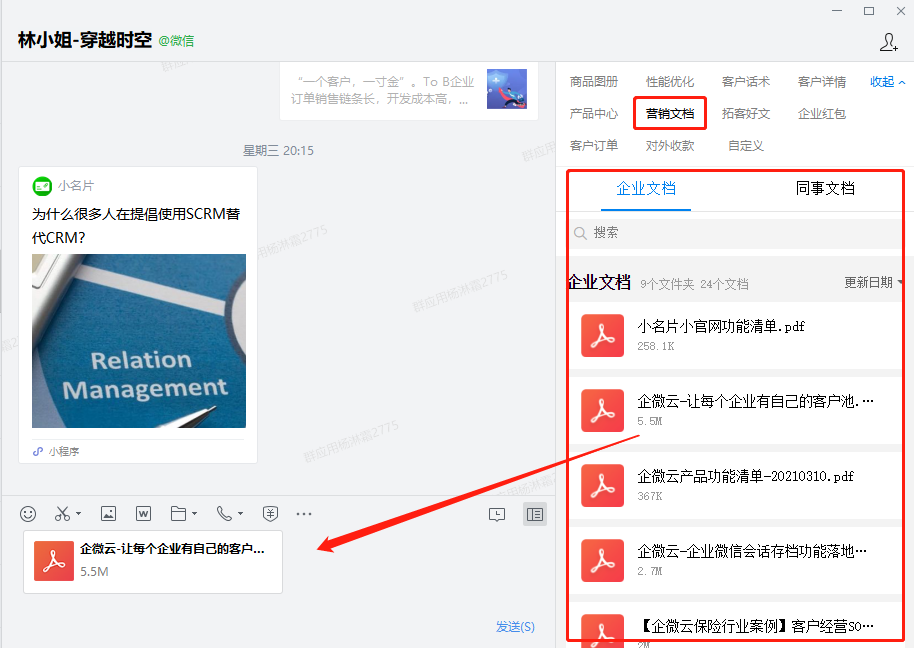Click PDF icon of 企微云产品功能清单-20210310.pdf
This screenshot has height=648, width=914.
tap(603, 485)
